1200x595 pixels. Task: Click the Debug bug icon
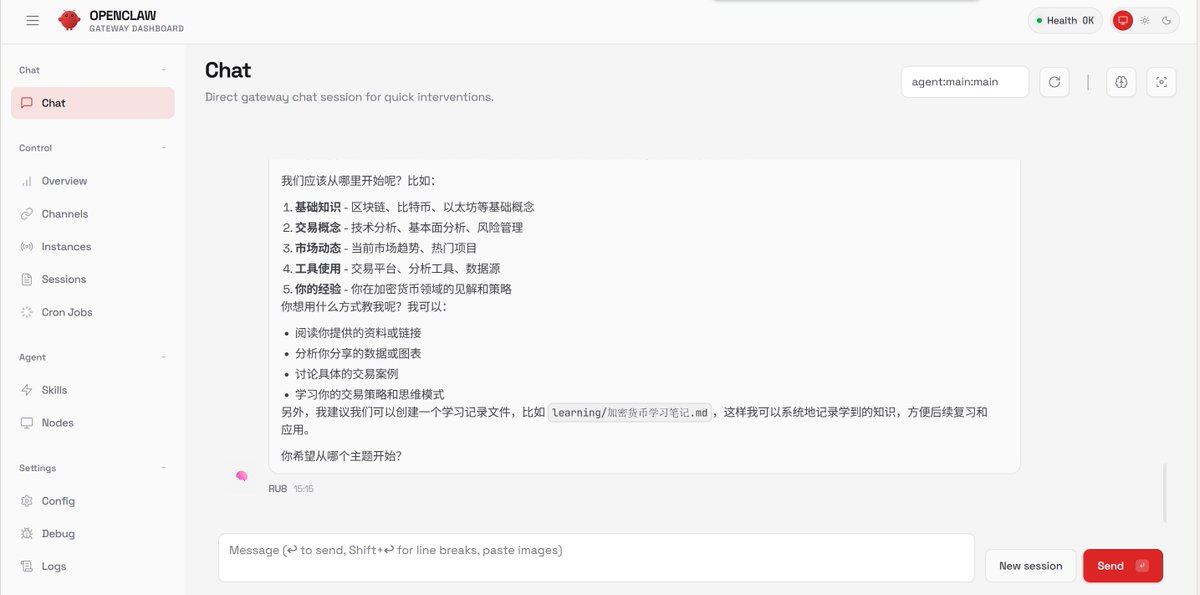click(27, 534)
